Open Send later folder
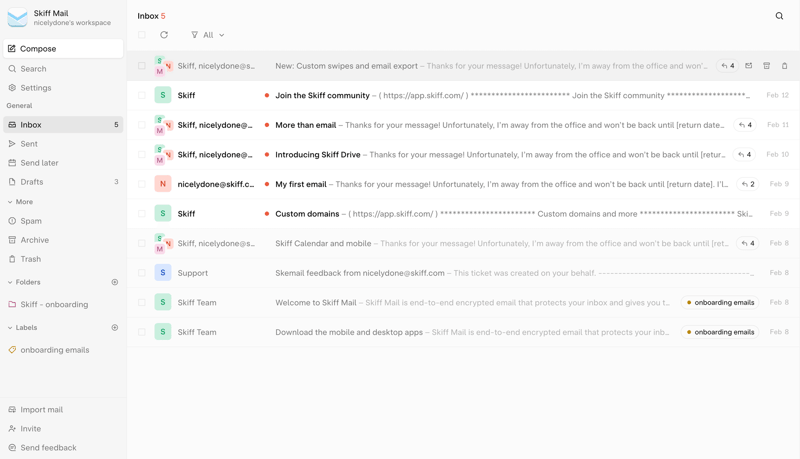The height and width of the screenshot is (459, 800). tap(63, 163)
